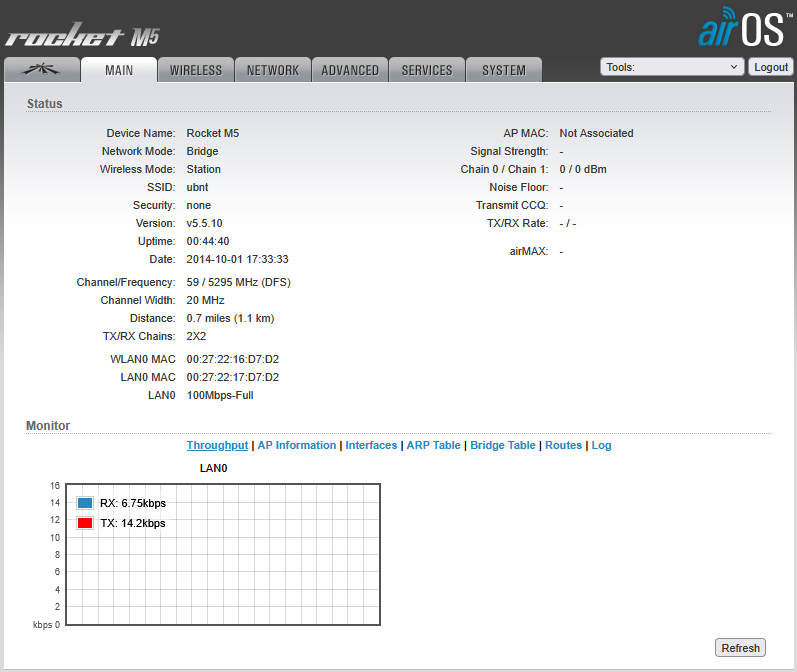797x672 pixels.
Task: Select the uptime value 00:44:40
Action: [x=208, y=241]
